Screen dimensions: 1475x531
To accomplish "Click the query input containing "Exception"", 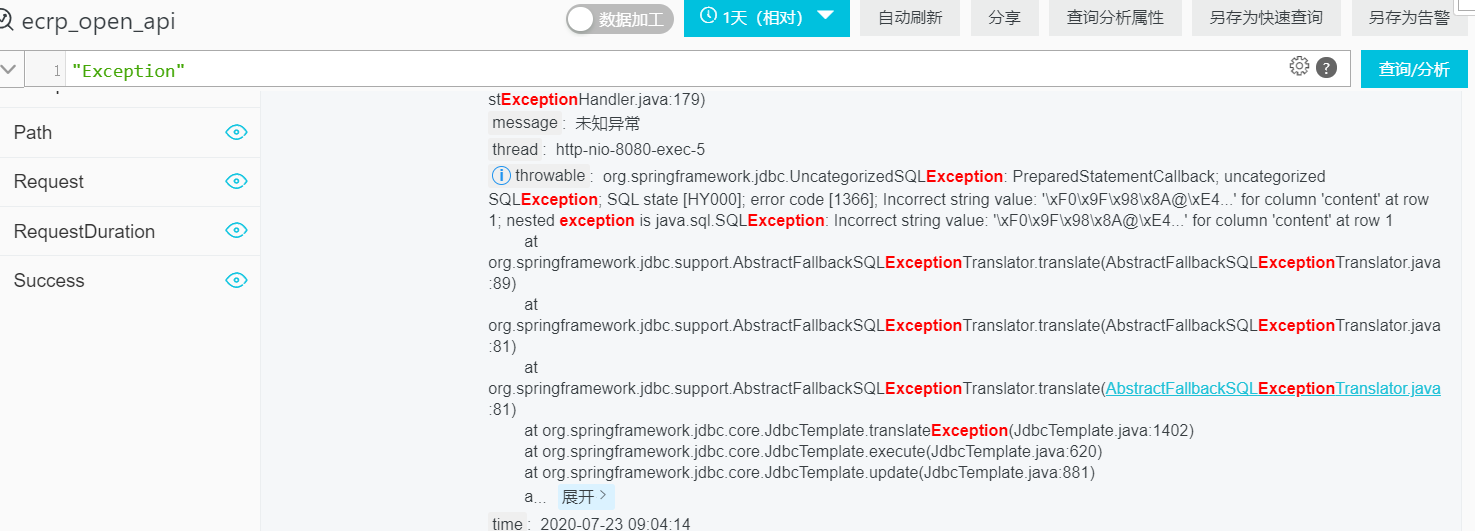I will [675, 69].
